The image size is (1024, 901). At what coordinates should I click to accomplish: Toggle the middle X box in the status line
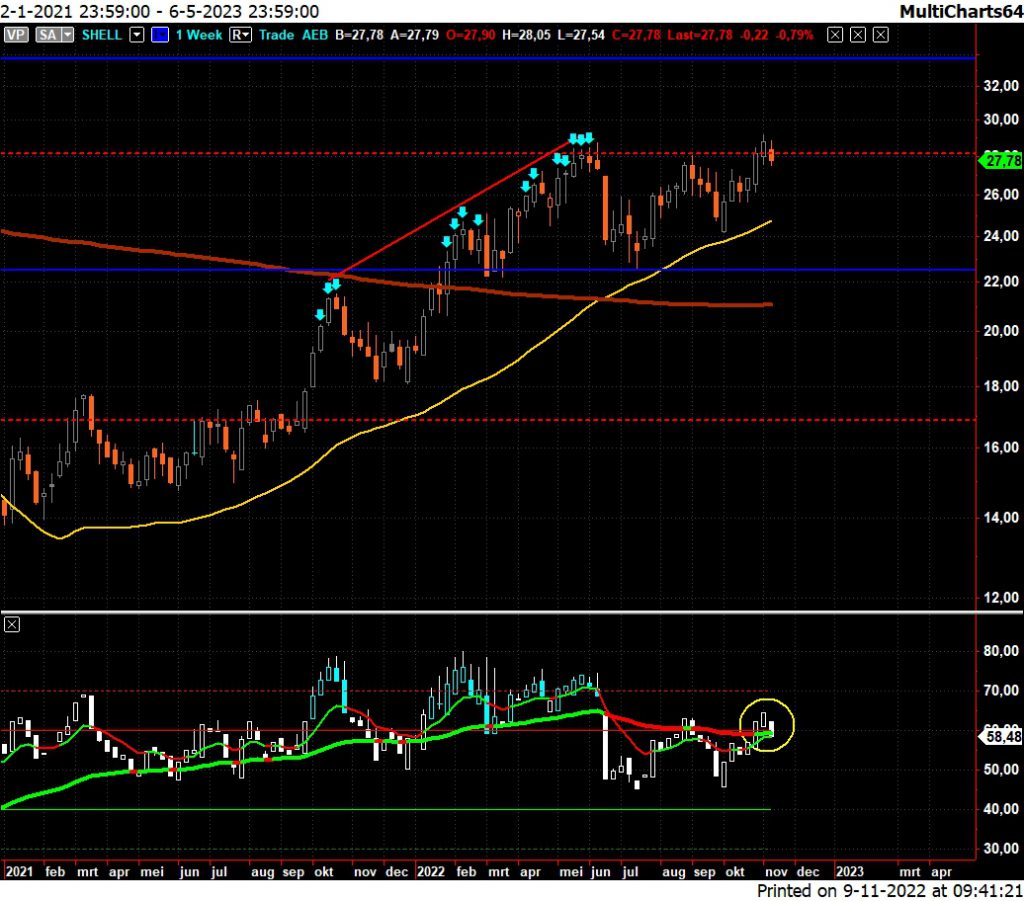[x=859, y=35]
